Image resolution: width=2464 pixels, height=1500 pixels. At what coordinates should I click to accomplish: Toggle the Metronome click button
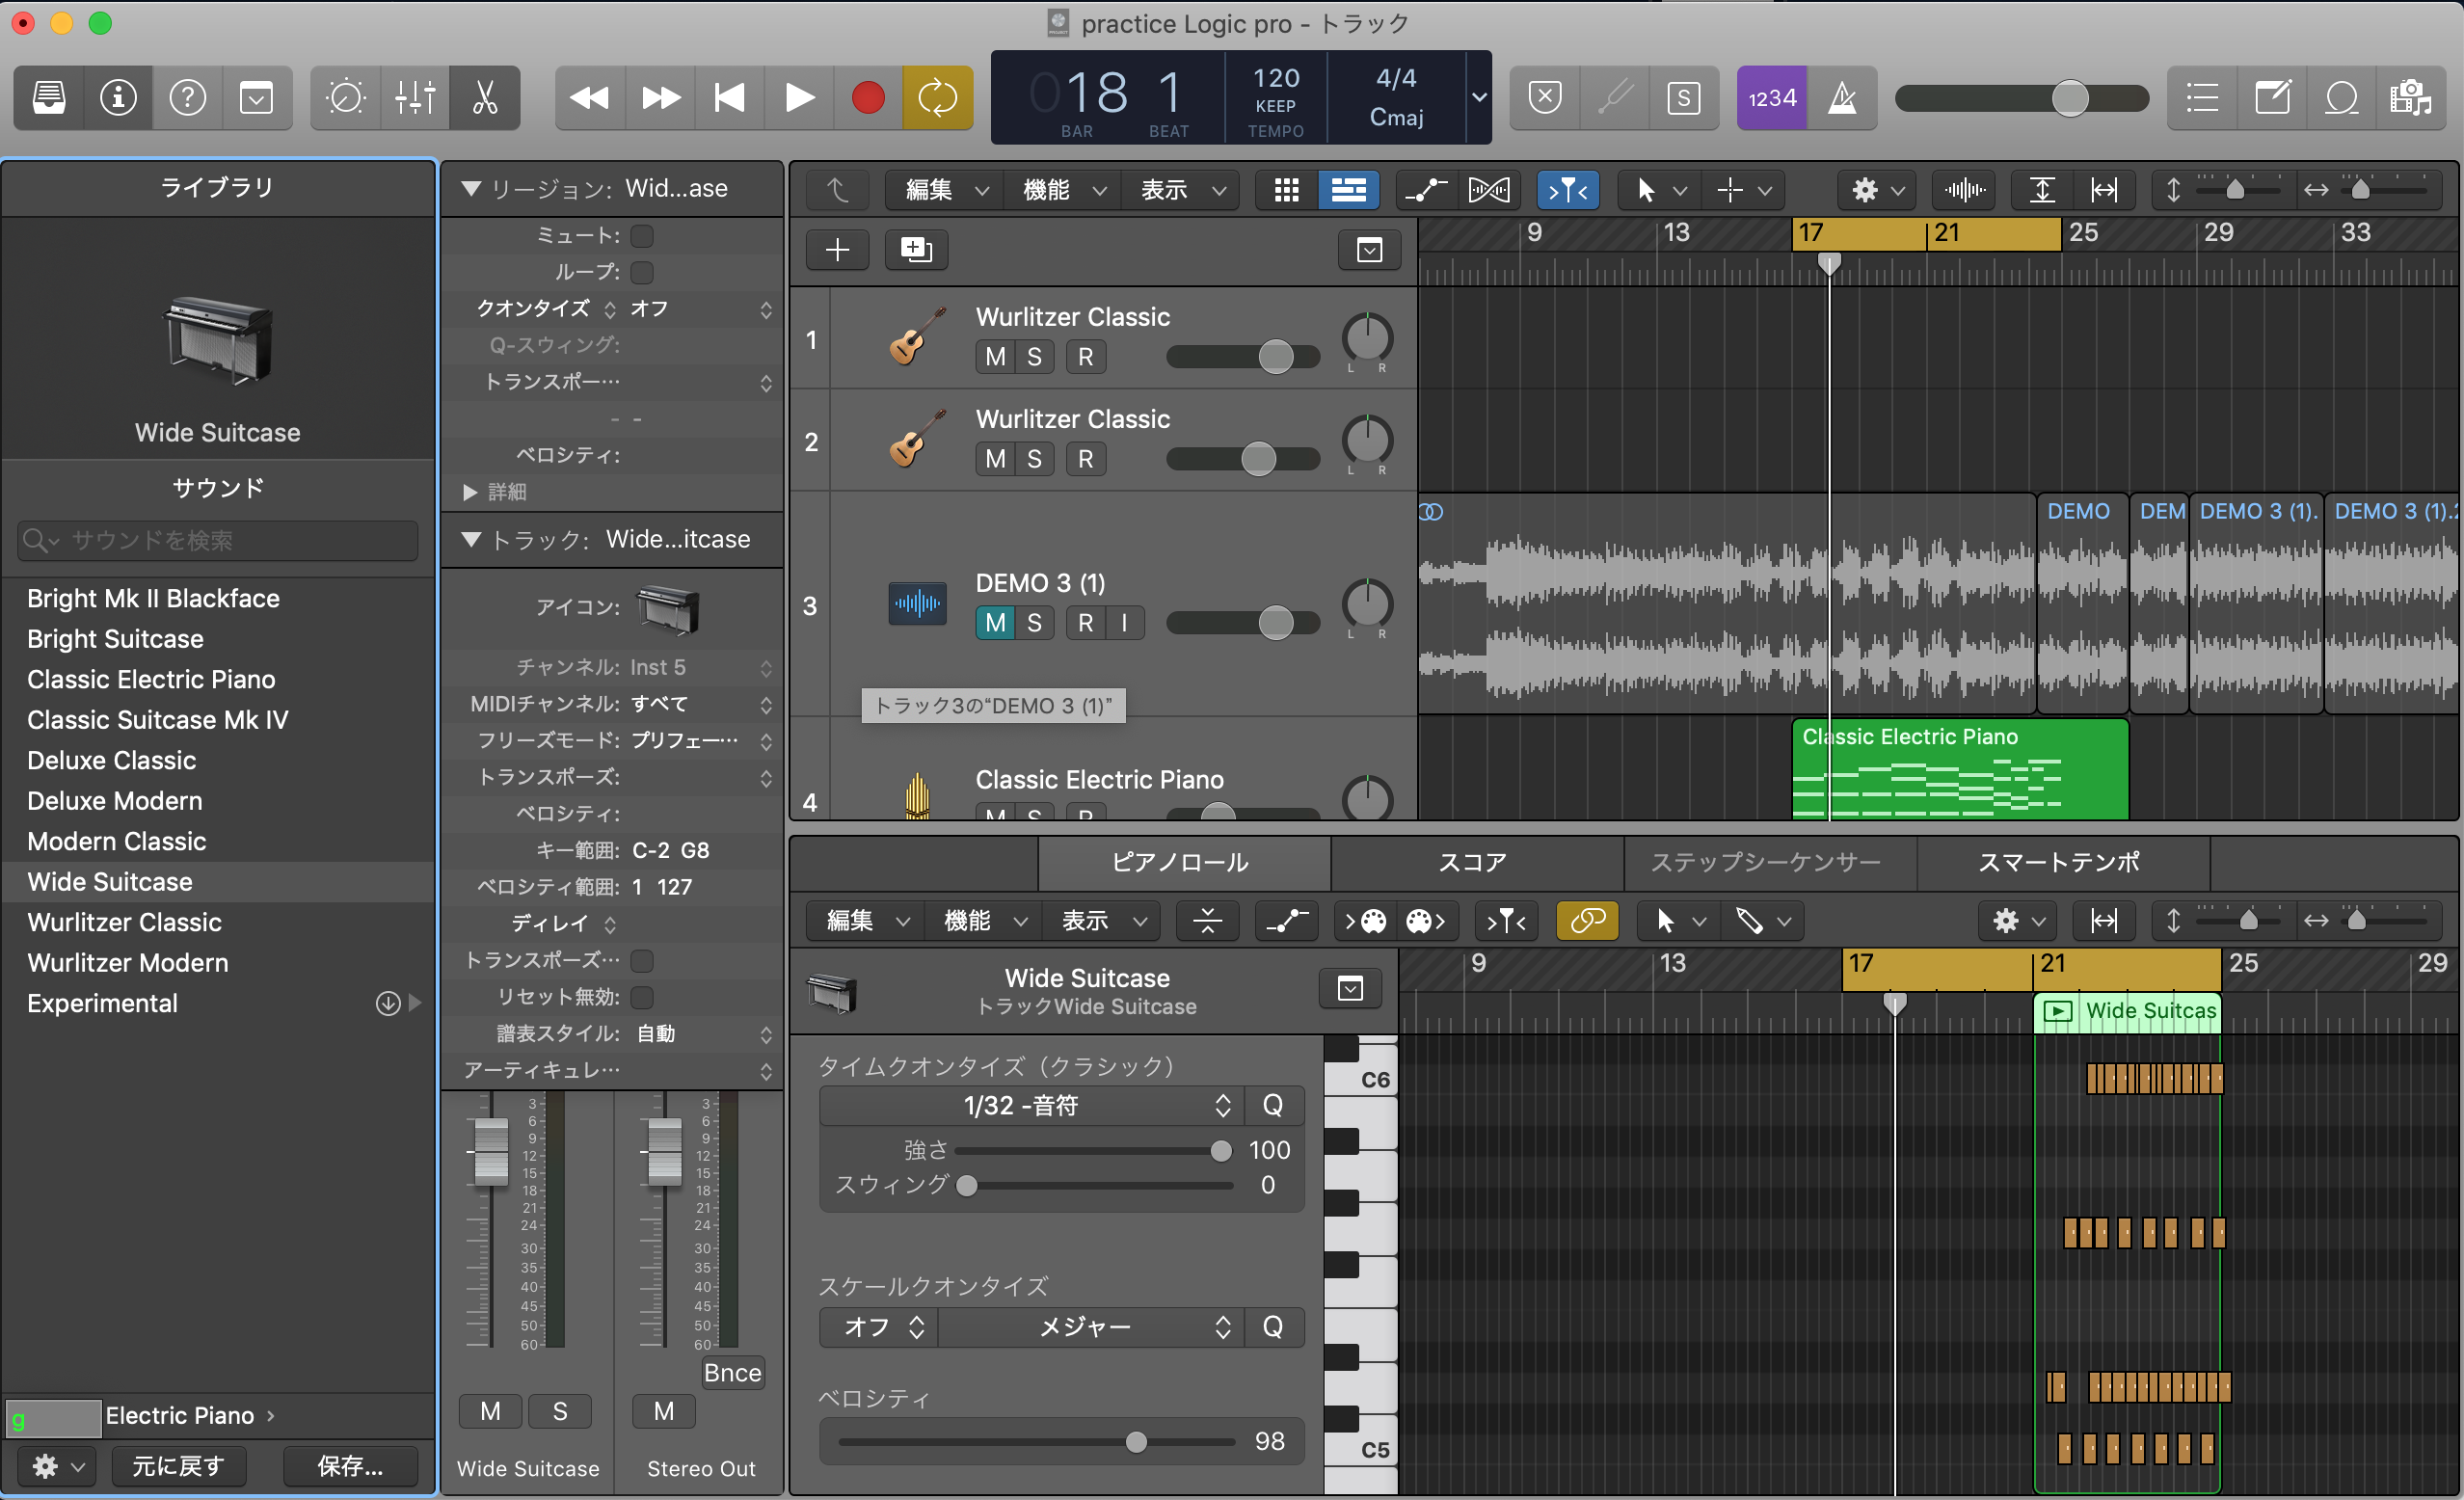point(1842,98)
